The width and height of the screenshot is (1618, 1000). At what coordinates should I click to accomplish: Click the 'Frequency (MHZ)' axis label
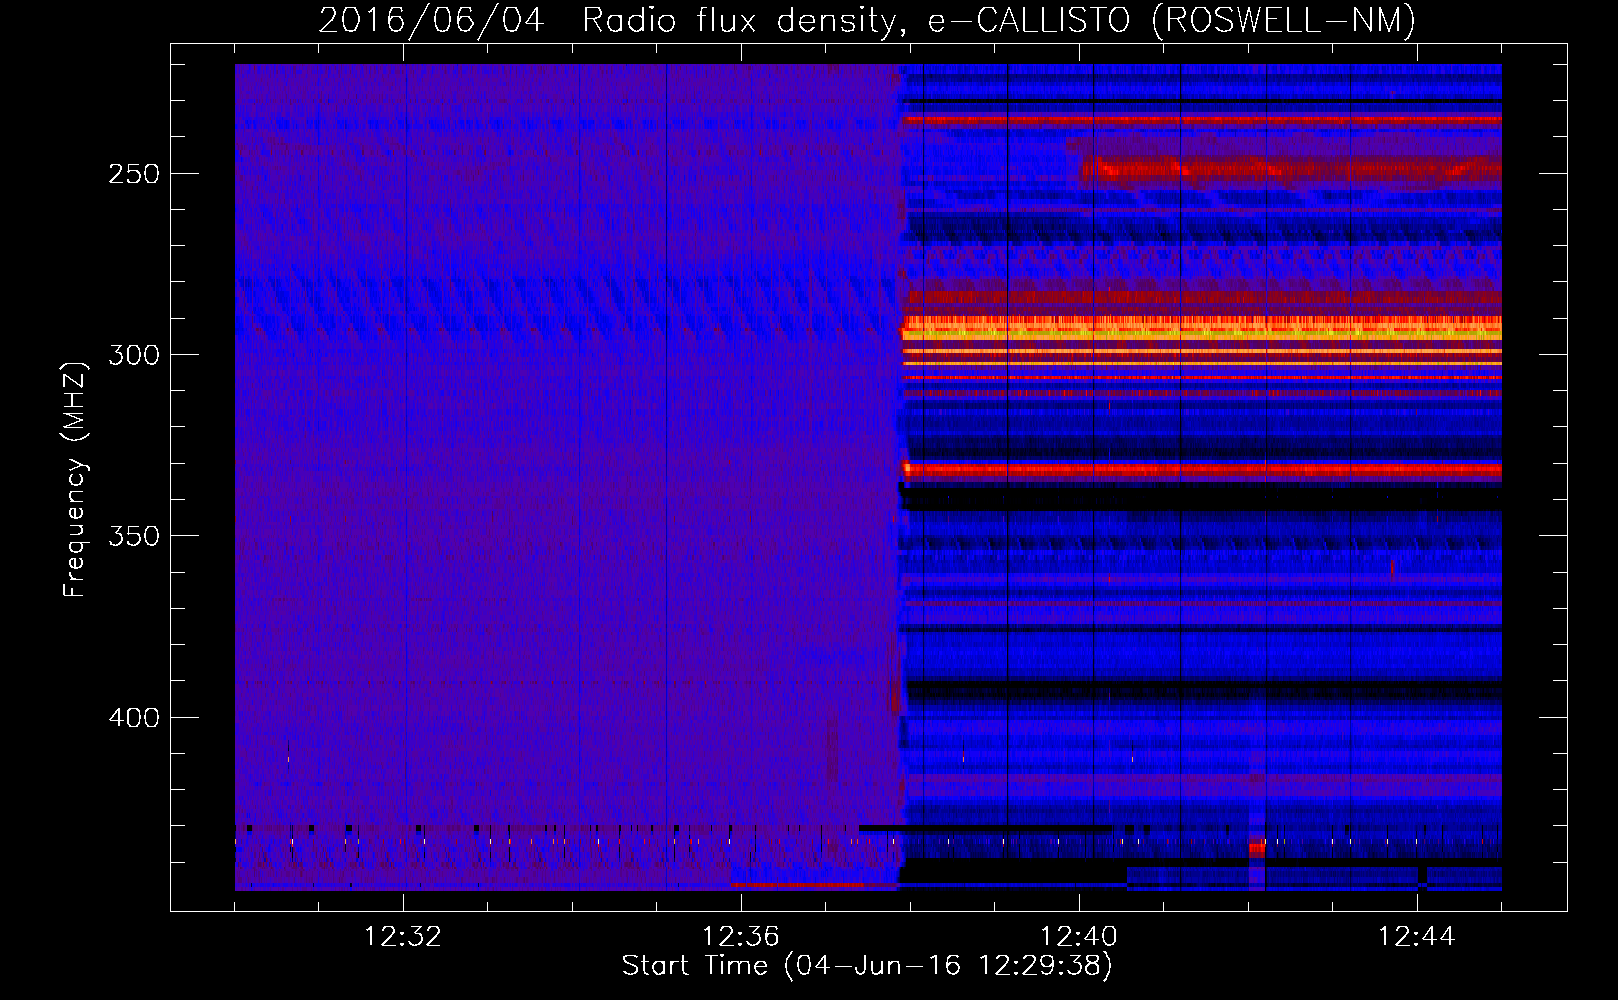coord(75,479)
